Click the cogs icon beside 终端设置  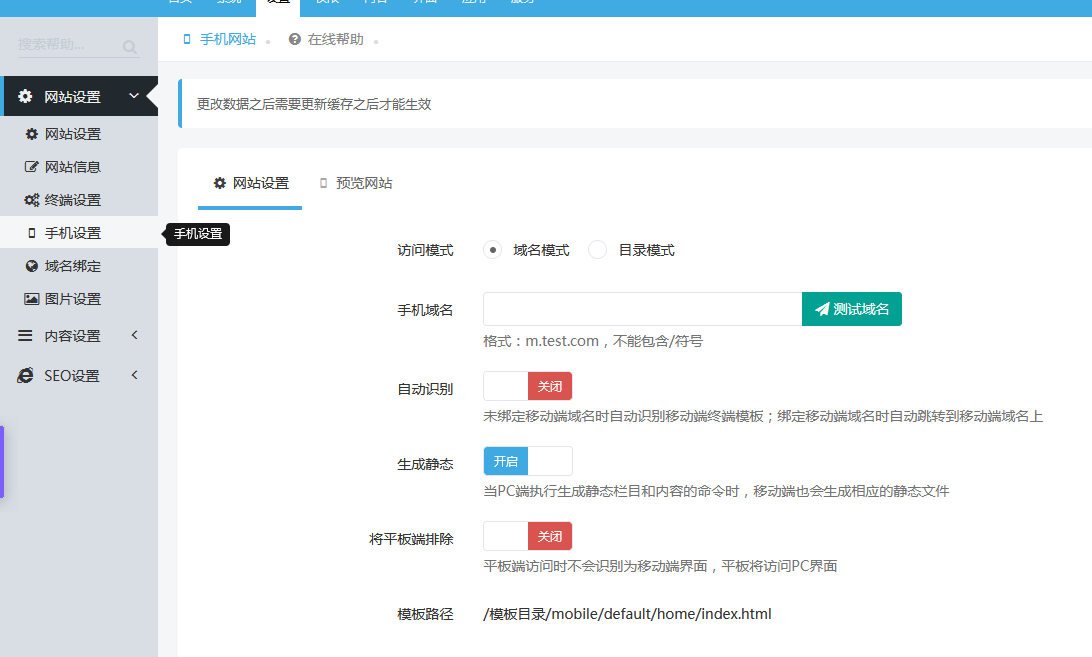[31, 200]
